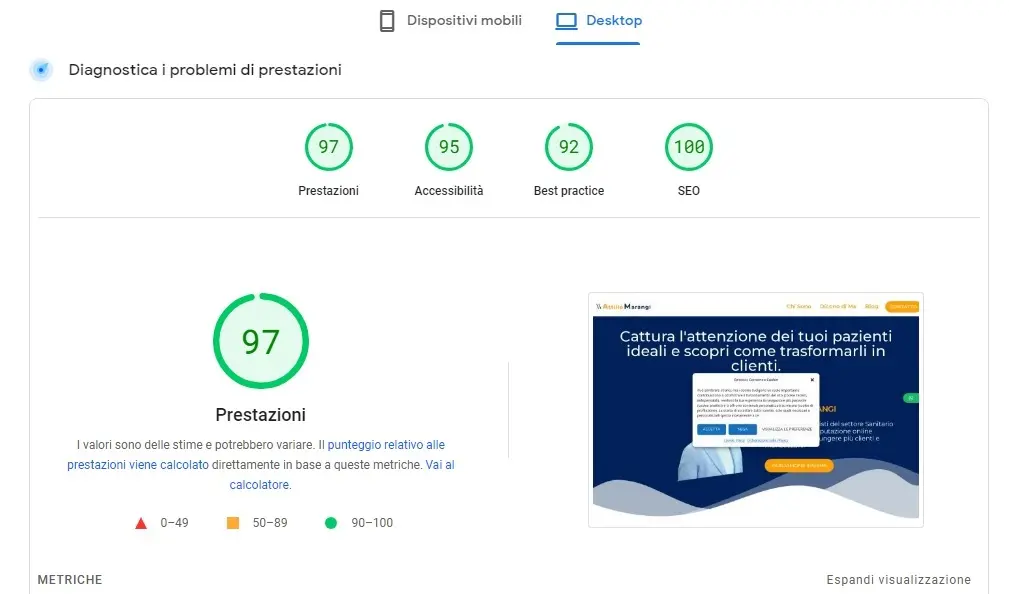The height and width of the screenshot is (594, 1009).
Task: Click the large 97 performance gauge
Action: (x=260, y=342)
